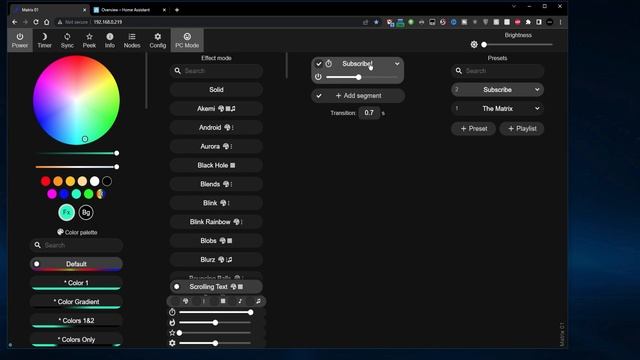This screenshot has height=360, width=640.
Task: Select the Blobs effect
Action: pyautogui.click(x=216, y=240)
